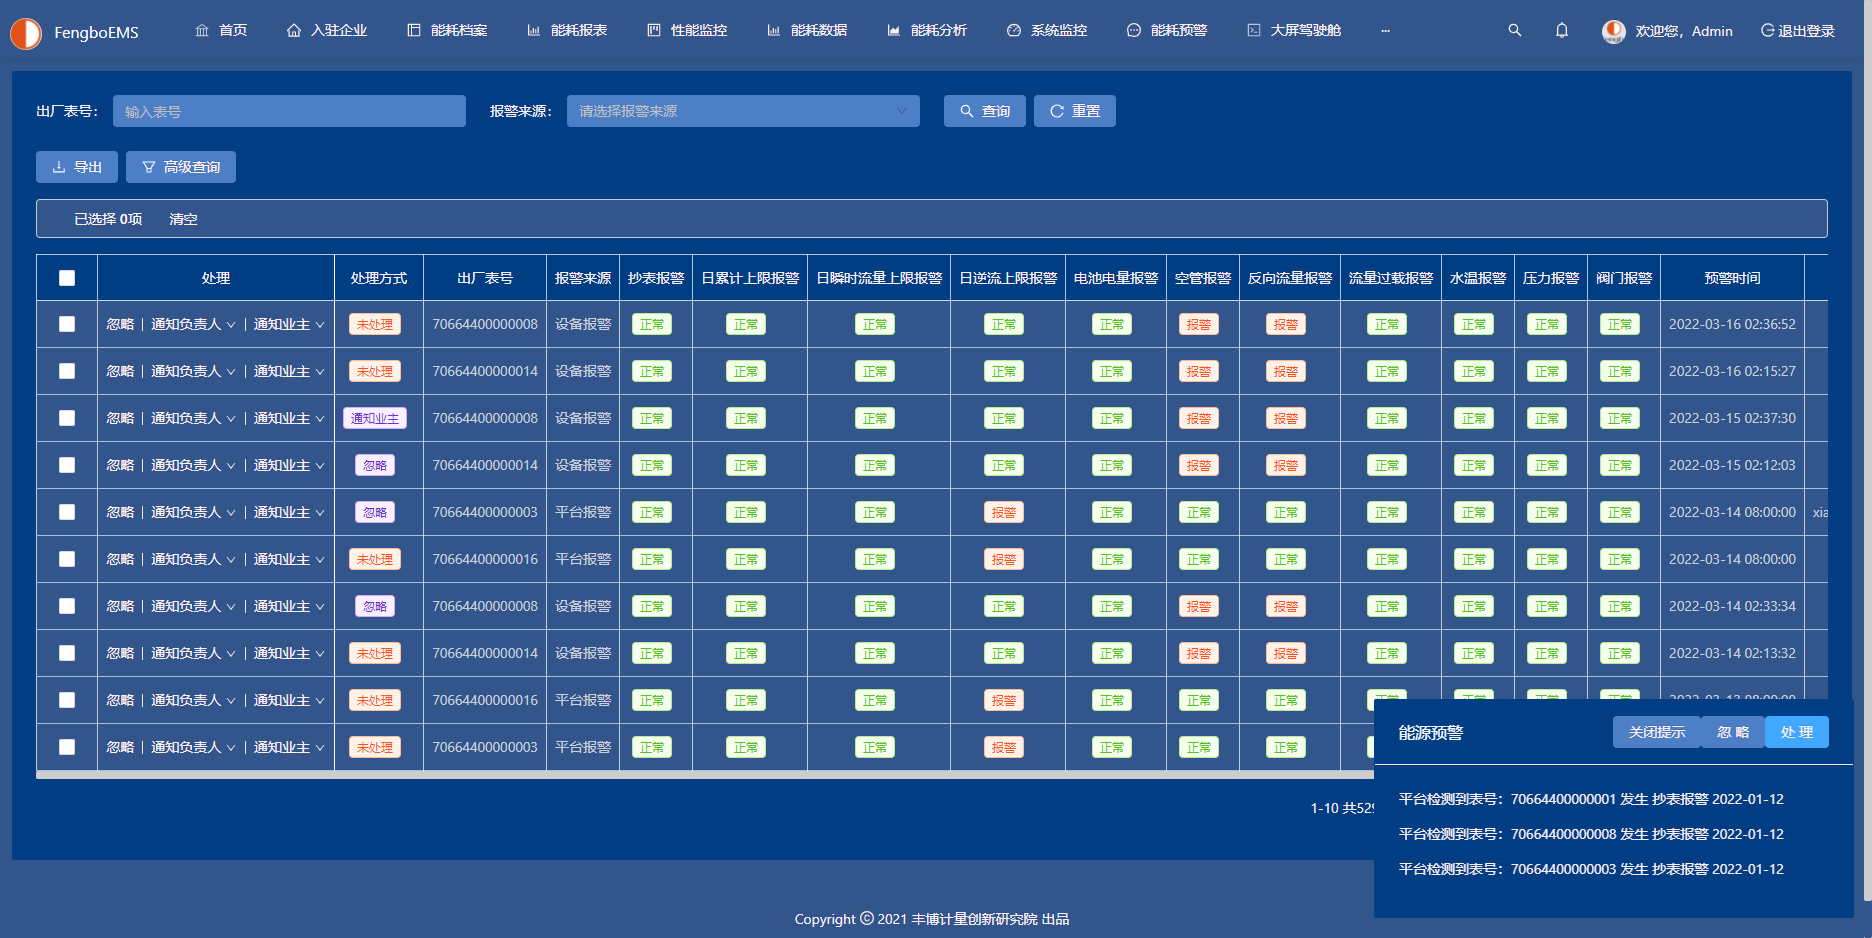Click the horizontal table scrollbar
The height and width of the screenshot is (938, 1872).
[700, 774]
